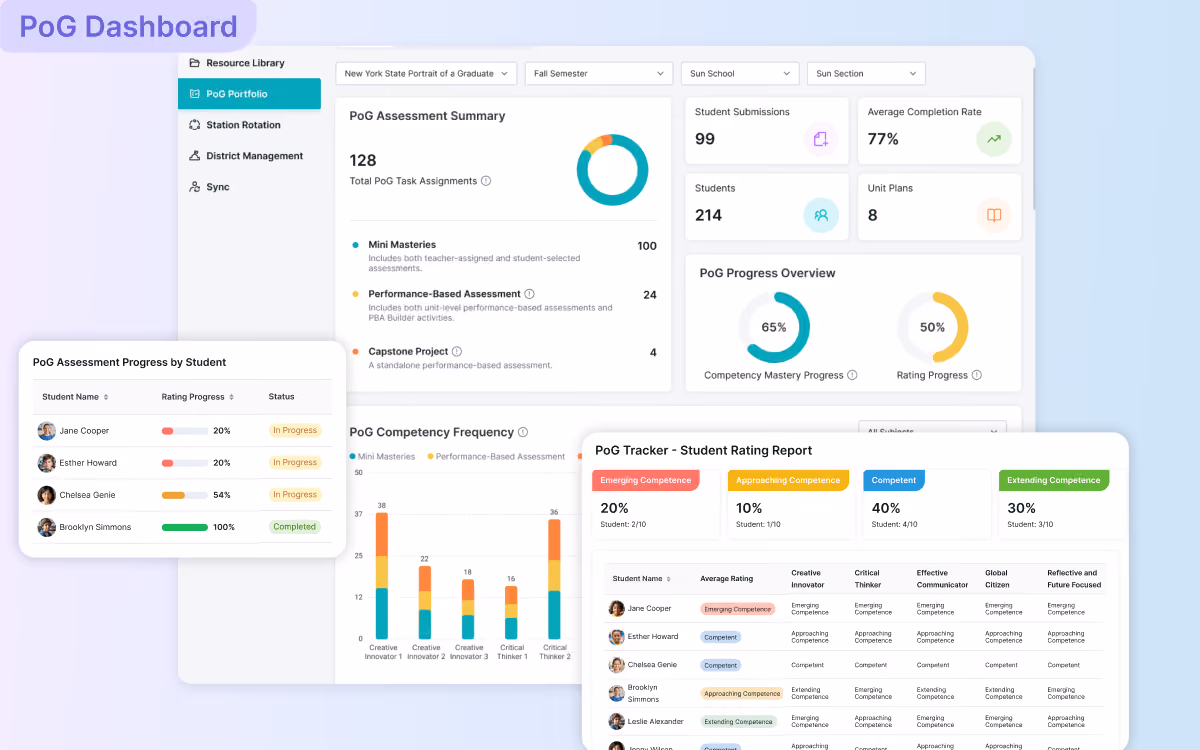
Task: Click Chelsea Genie 54% progress bar
Action: (x=185, y=495)
